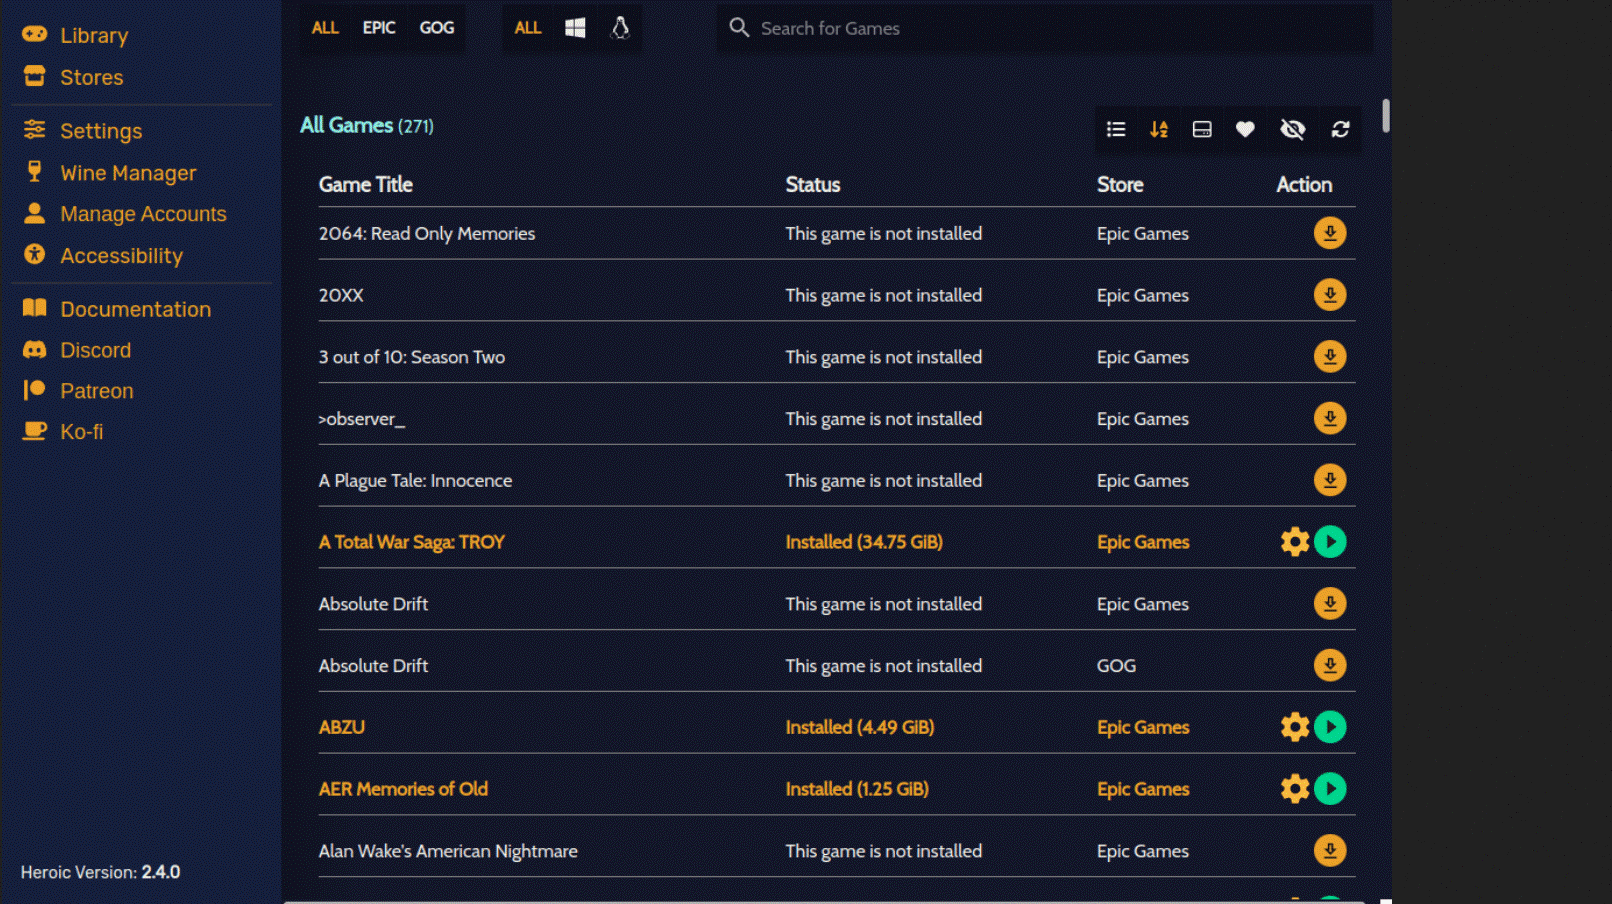
Task: Open A Total War Saga: TROY title
Action: point(412,542)
